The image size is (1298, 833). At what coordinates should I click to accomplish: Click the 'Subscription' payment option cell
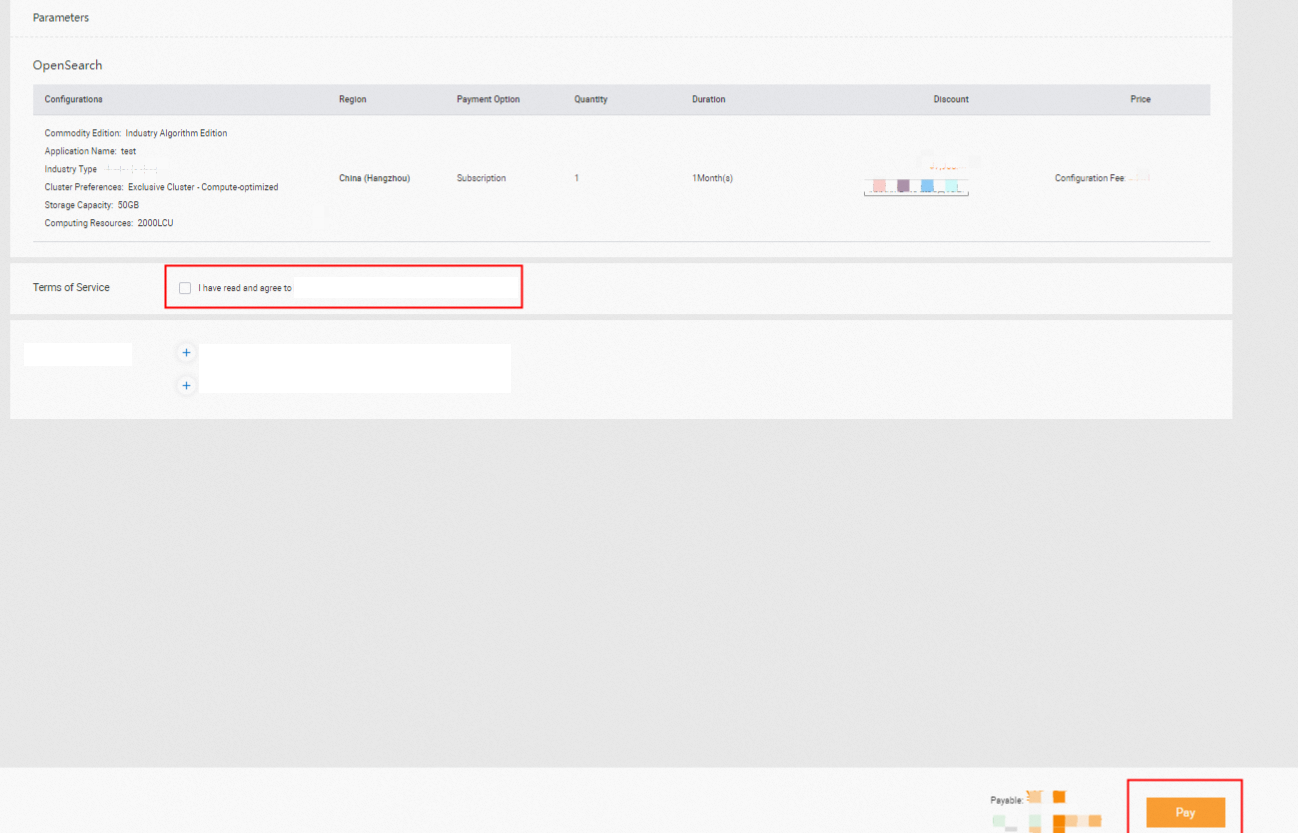pos(481,178)
